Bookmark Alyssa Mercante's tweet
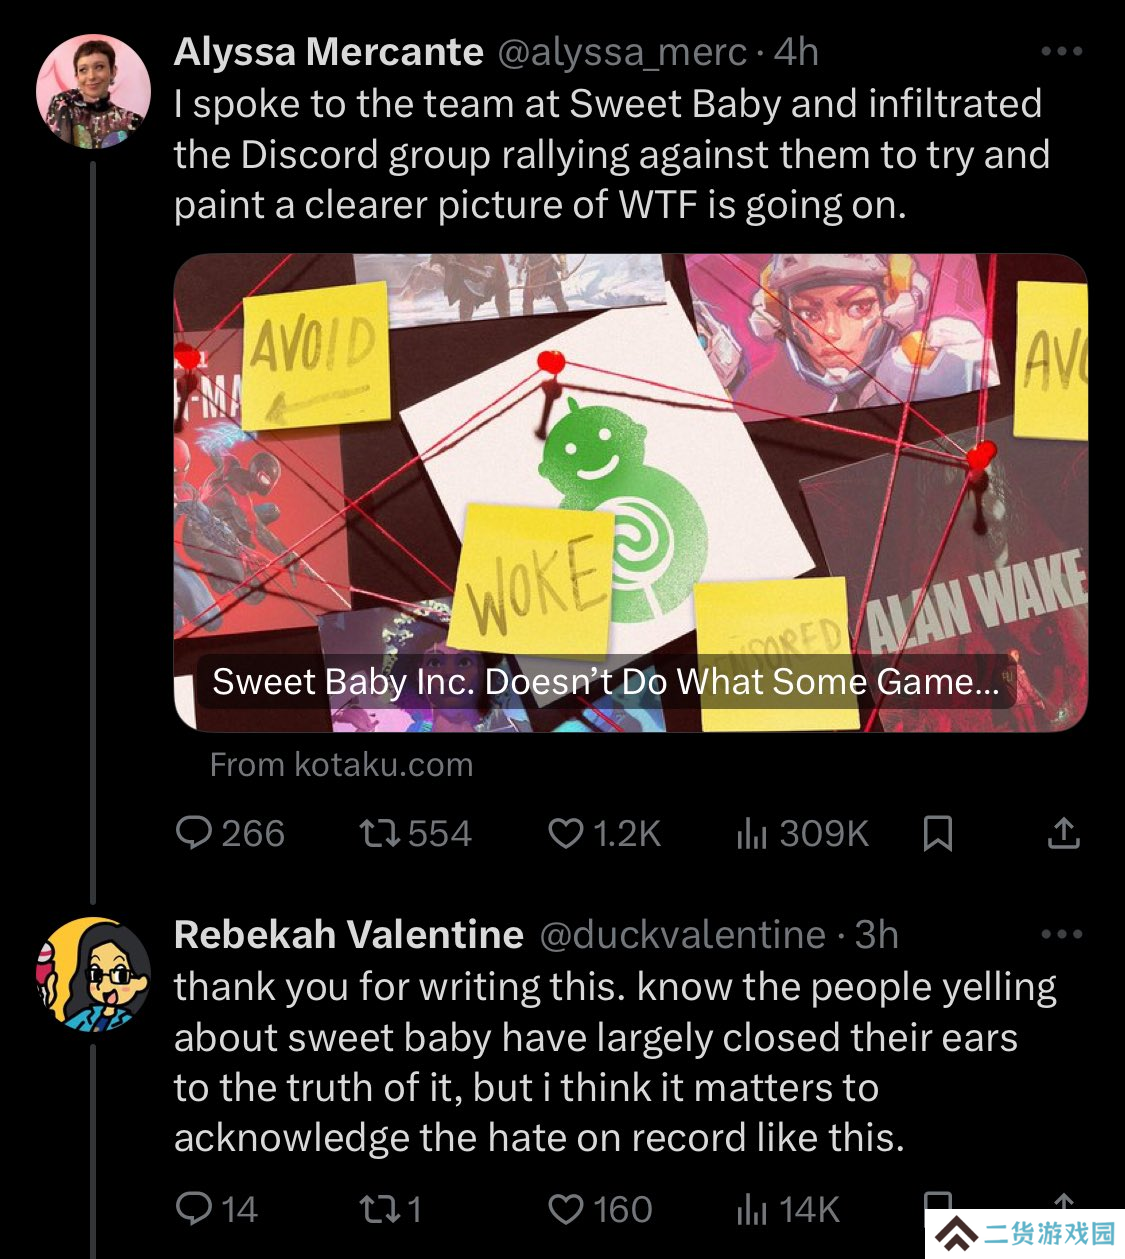 (937, 833)
